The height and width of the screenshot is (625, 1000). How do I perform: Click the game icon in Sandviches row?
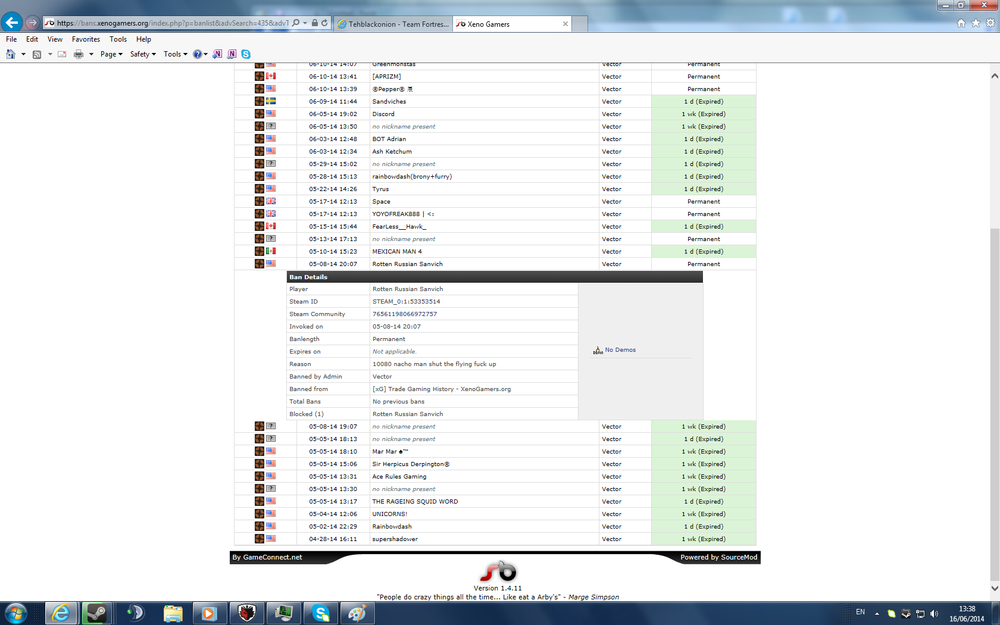[260, 101]
